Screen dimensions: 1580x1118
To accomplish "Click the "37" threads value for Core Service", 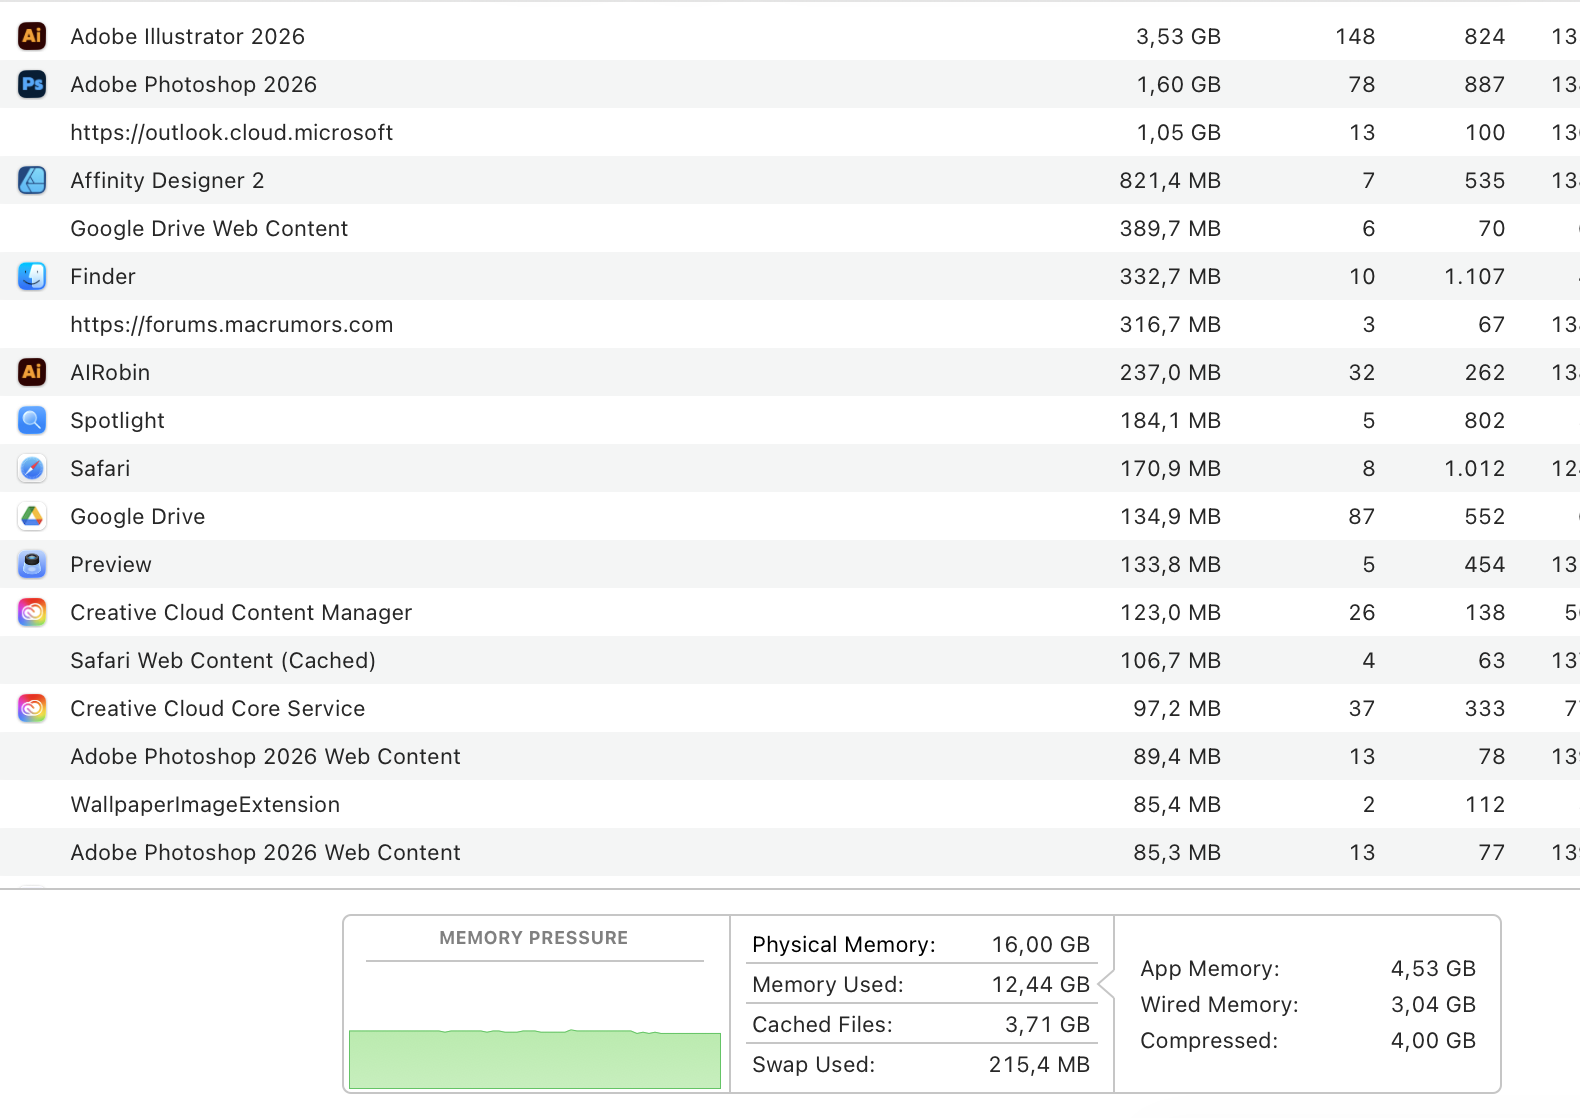I will pos(1362,708).
